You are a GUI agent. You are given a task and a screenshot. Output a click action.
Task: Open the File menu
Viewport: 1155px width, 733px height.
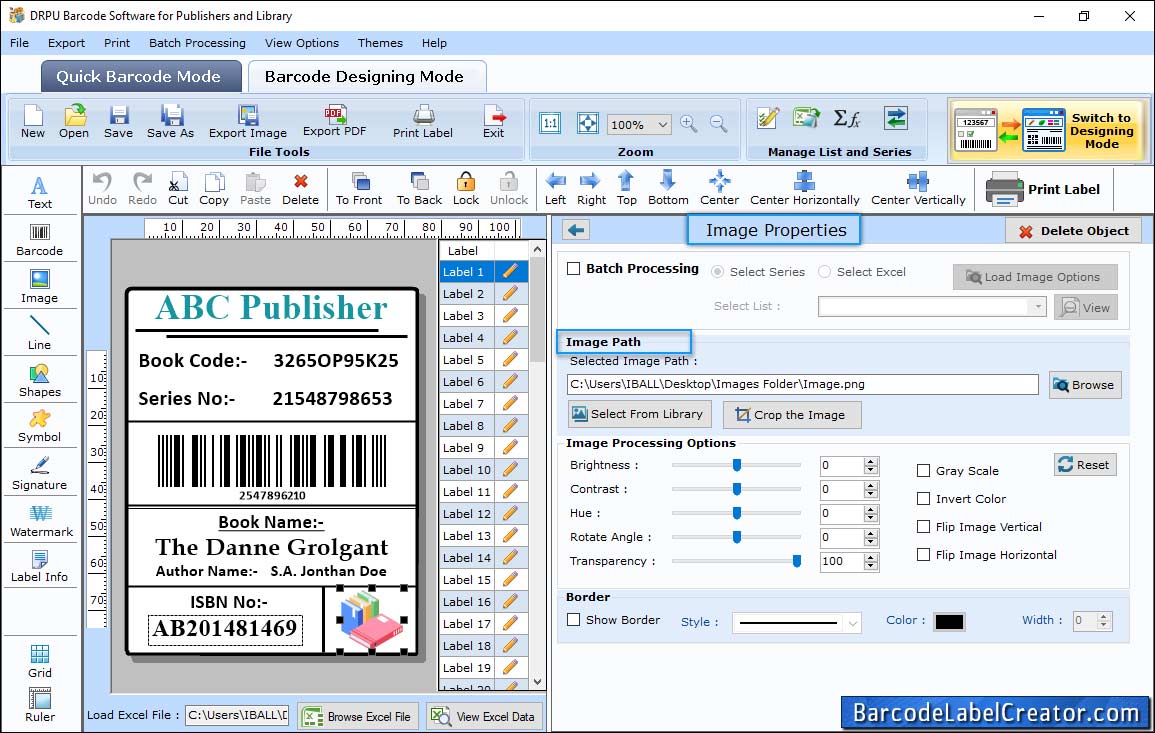click(x=20, y=43)
